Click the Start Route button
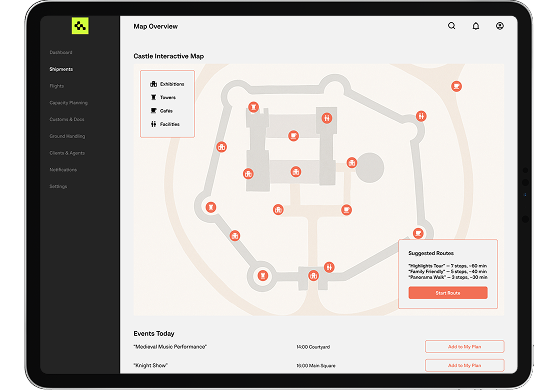The image size is (560, 391). click(x=448, y=293)
